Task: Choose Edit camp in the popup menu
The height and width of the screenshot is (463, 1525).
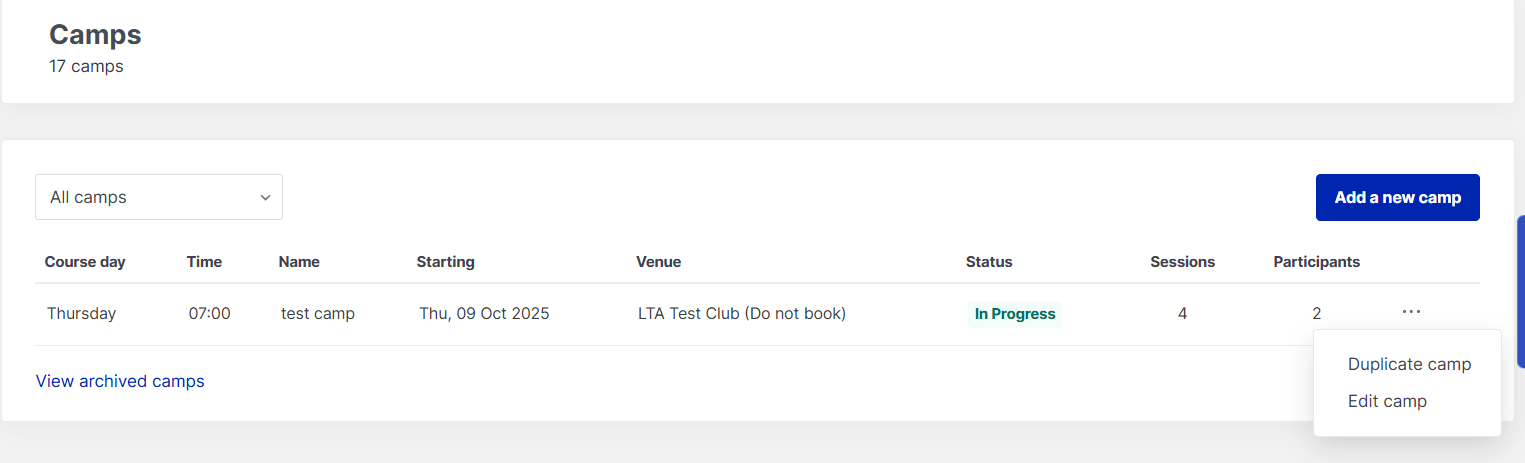Action: pos(1387,401)
